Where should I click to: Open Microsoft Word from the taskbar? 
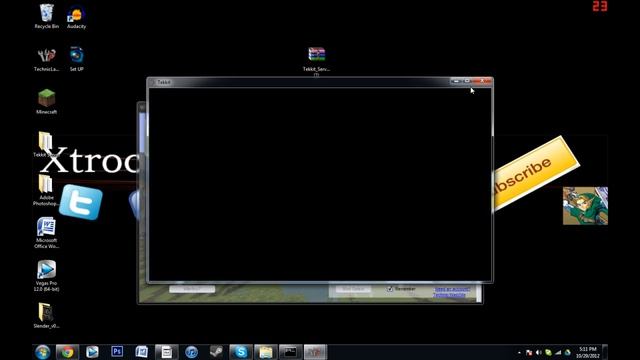tap(142, 352)
